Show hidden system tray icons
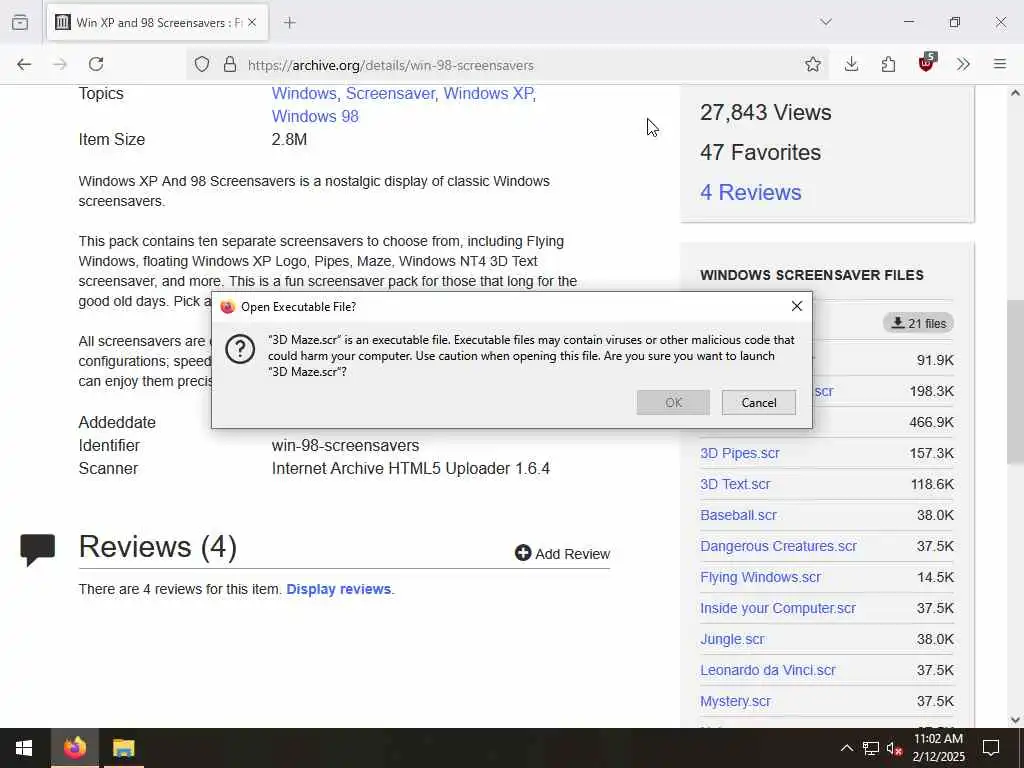 coord(846,748)
